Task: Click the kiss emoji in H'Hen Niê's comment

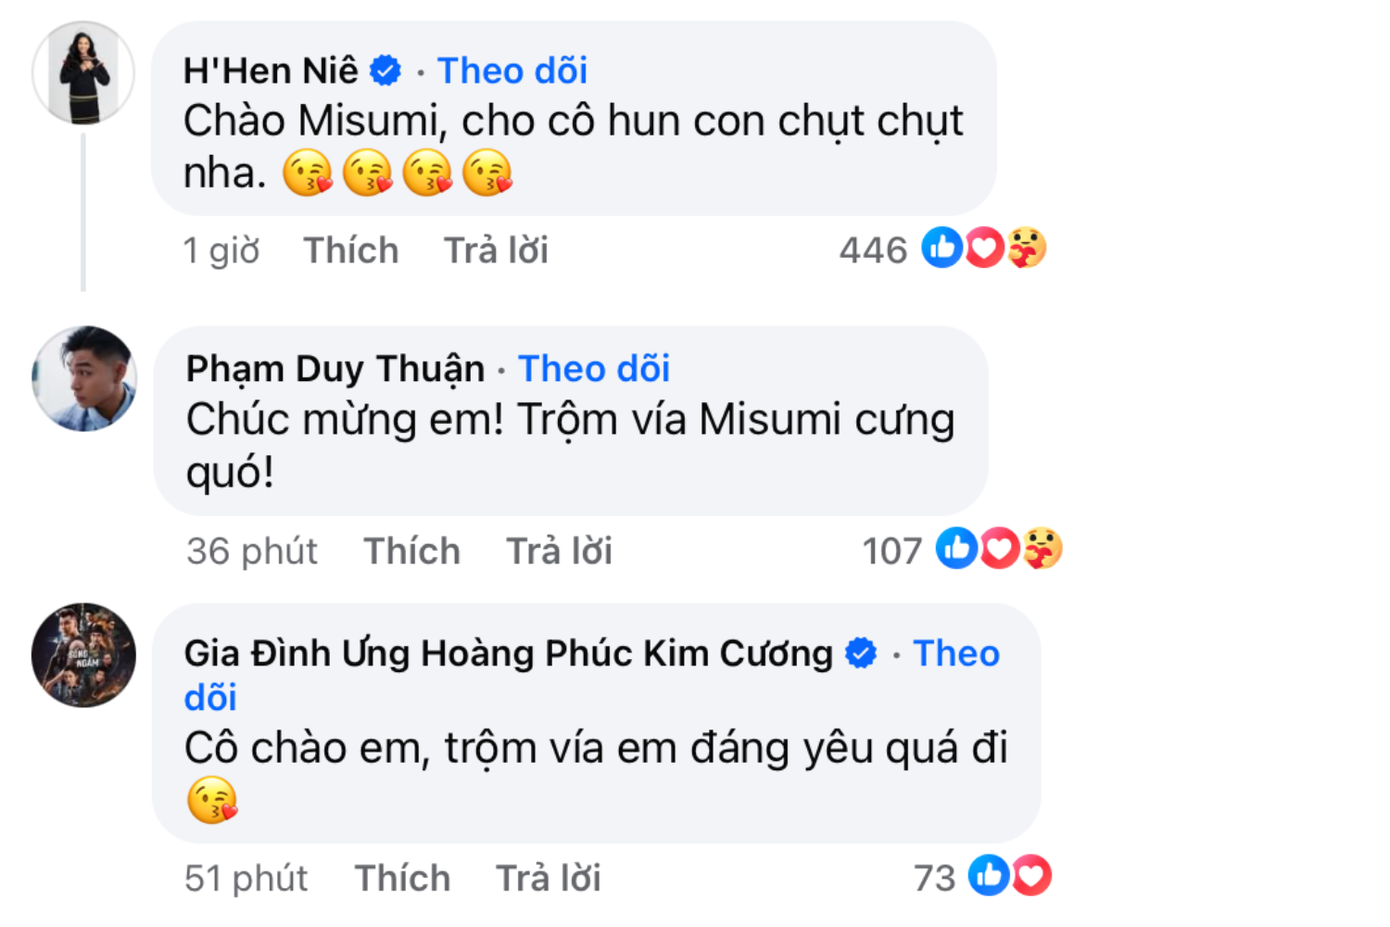Action: [x=307, y=172]
